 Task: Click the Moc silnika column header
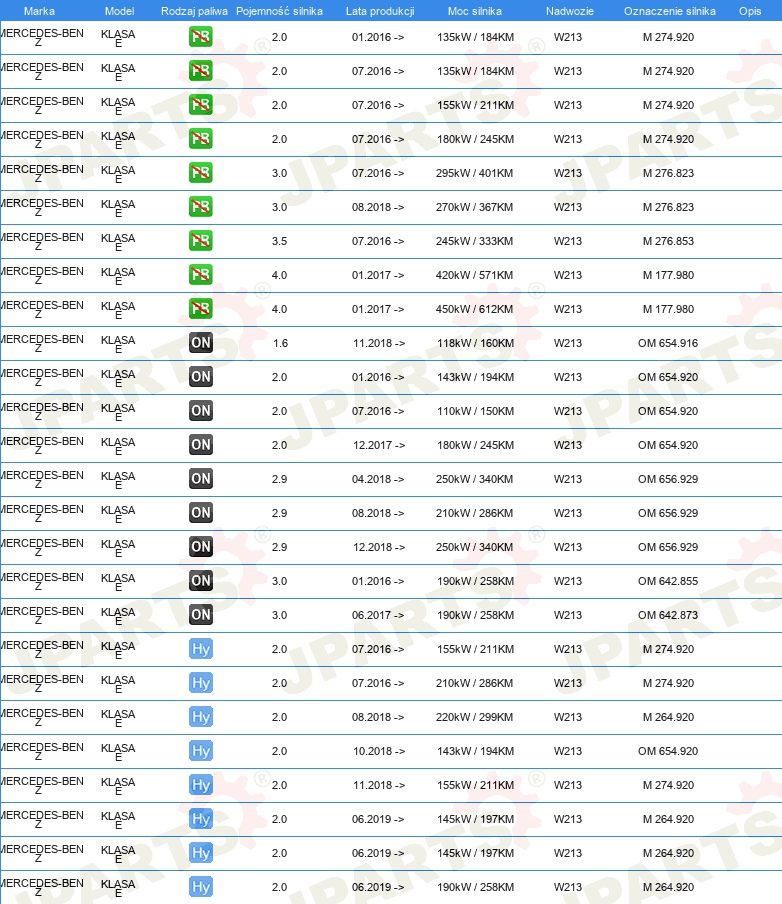[x=475, y=11]
